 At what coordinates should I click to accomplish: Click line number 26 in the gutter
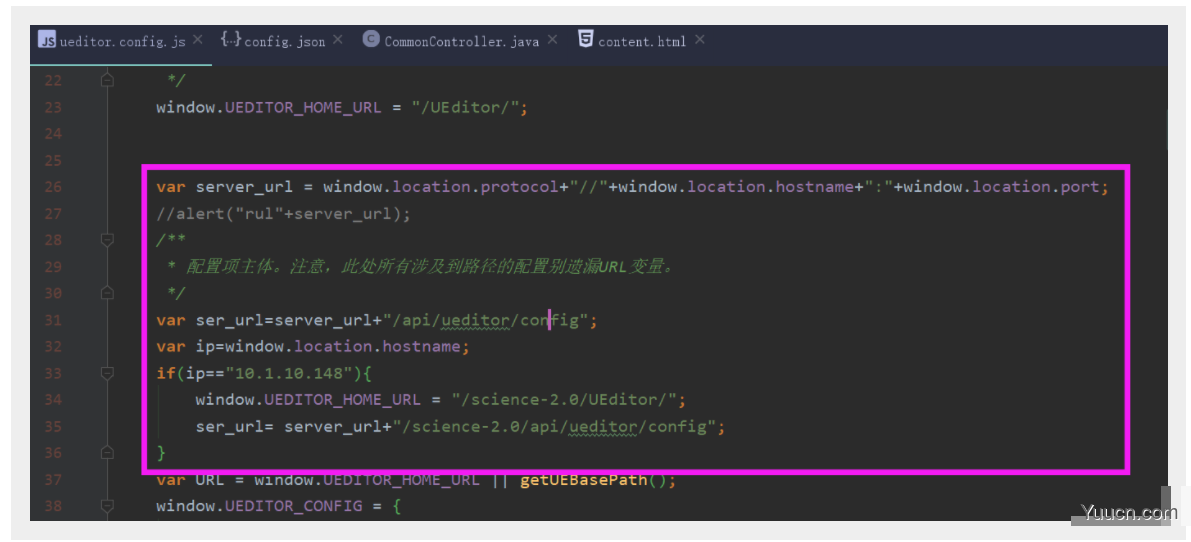52,187
